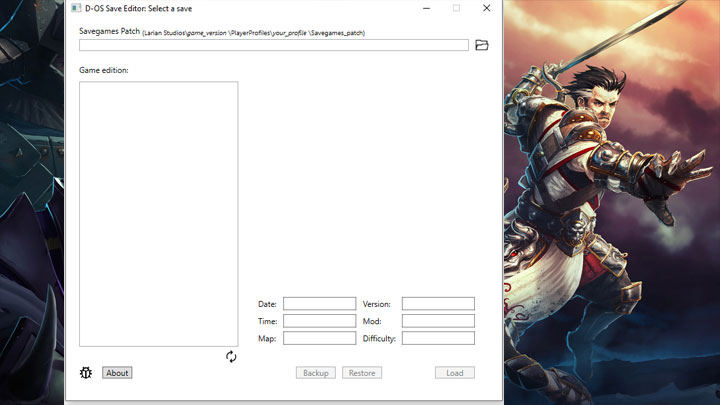Click the Load button
This screenshot has height=405, width=720.
pos(455,373)
